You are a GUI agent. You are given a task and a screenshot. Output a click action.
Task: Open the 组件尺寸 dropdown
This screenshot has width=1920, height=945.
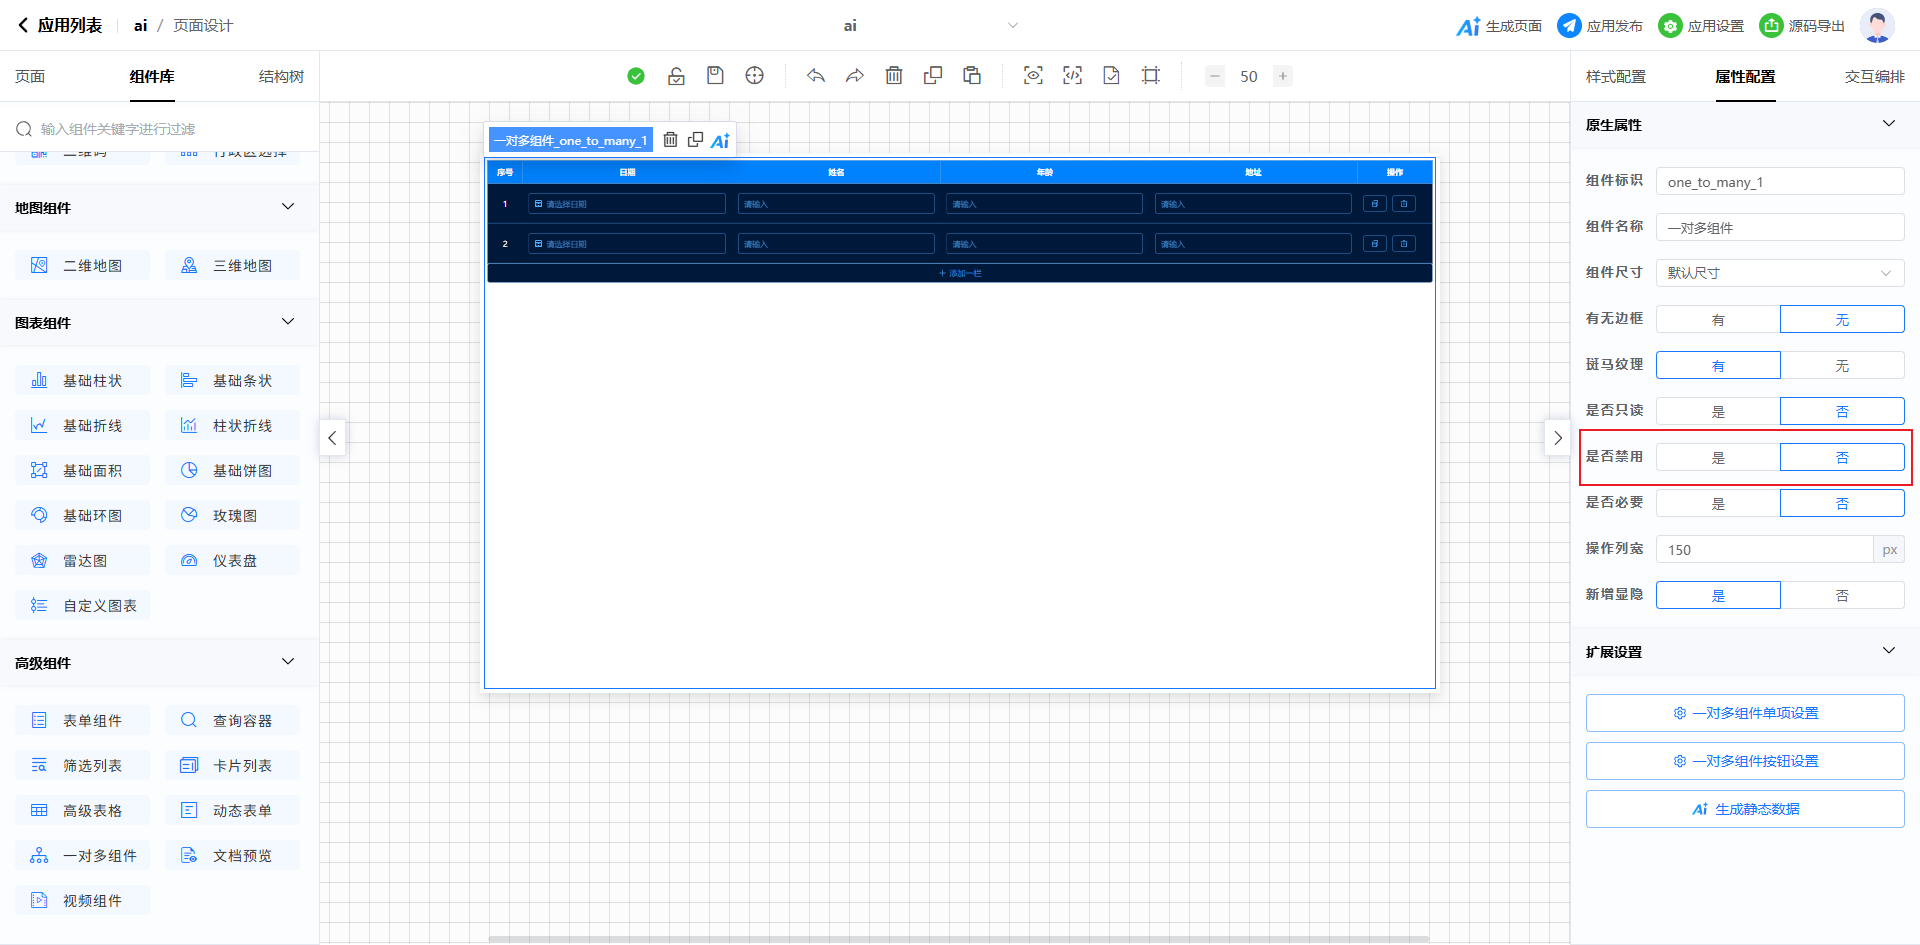(1780, 273)
